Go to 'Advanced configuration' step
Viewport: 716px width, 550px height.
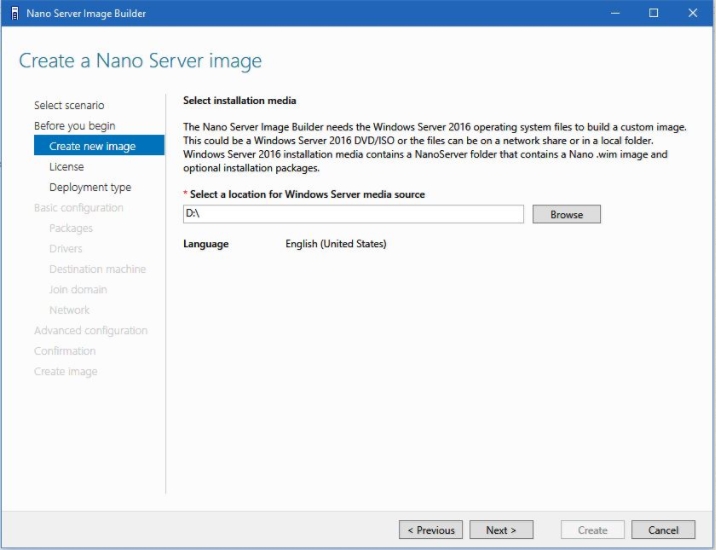coord(91,331)
